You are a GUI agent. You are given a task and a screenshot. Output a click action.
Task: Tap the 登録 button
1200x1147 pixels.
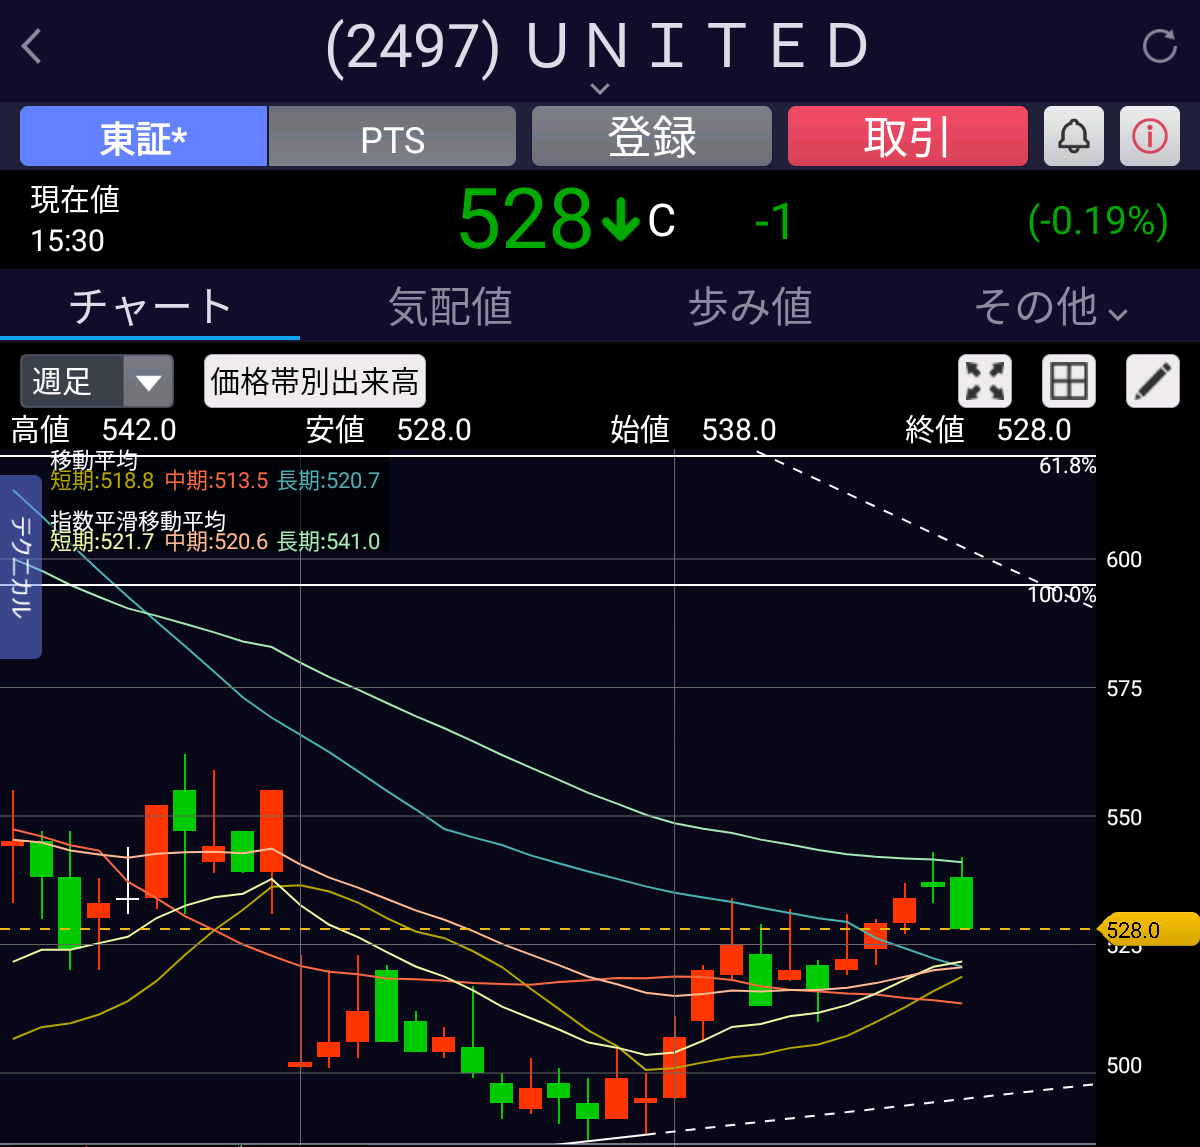point(652,136)
